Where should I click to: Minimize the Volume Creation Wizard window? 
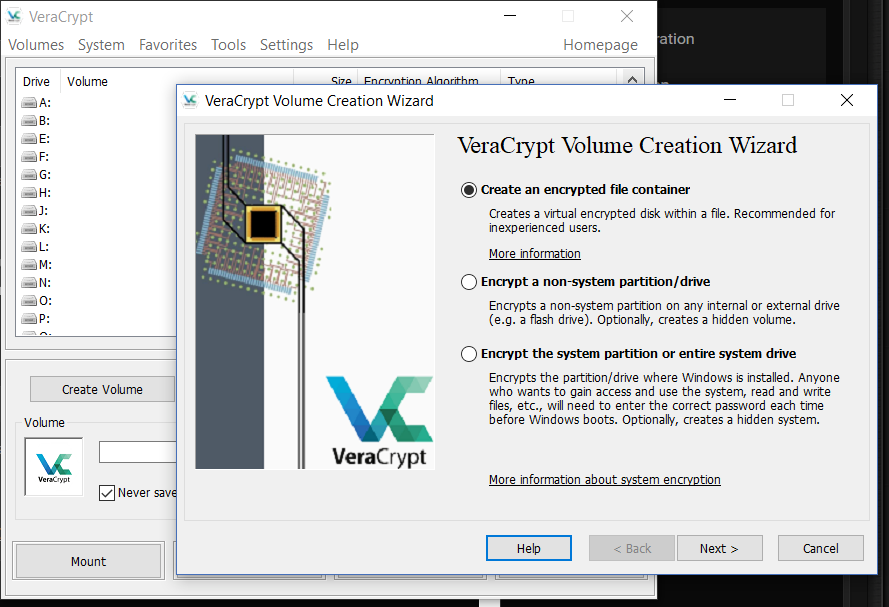coord(730,100)
